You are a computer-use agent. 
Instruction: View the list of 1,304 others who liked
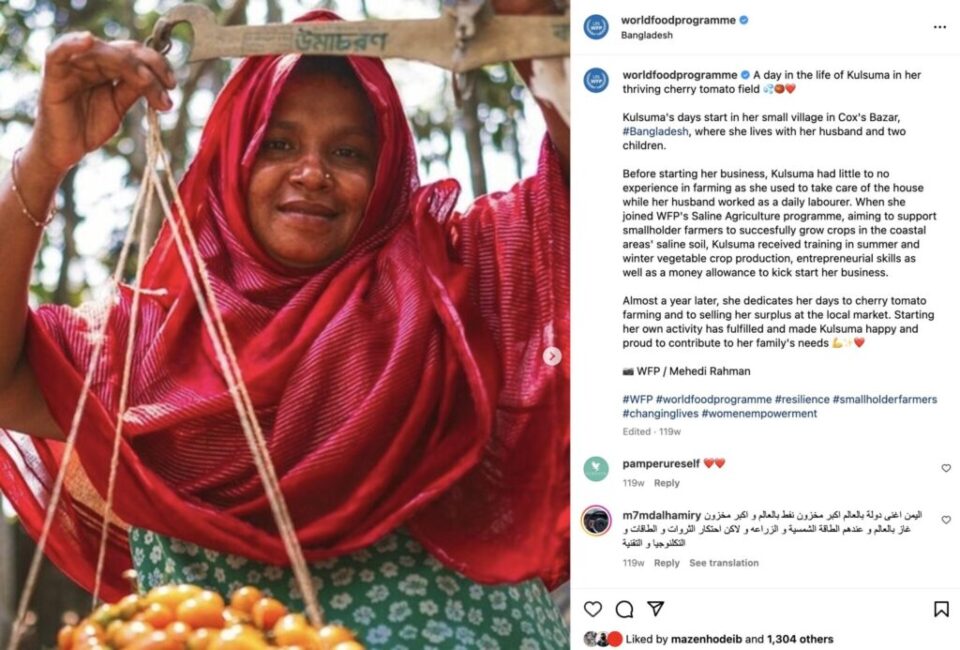tap(803, 639)
